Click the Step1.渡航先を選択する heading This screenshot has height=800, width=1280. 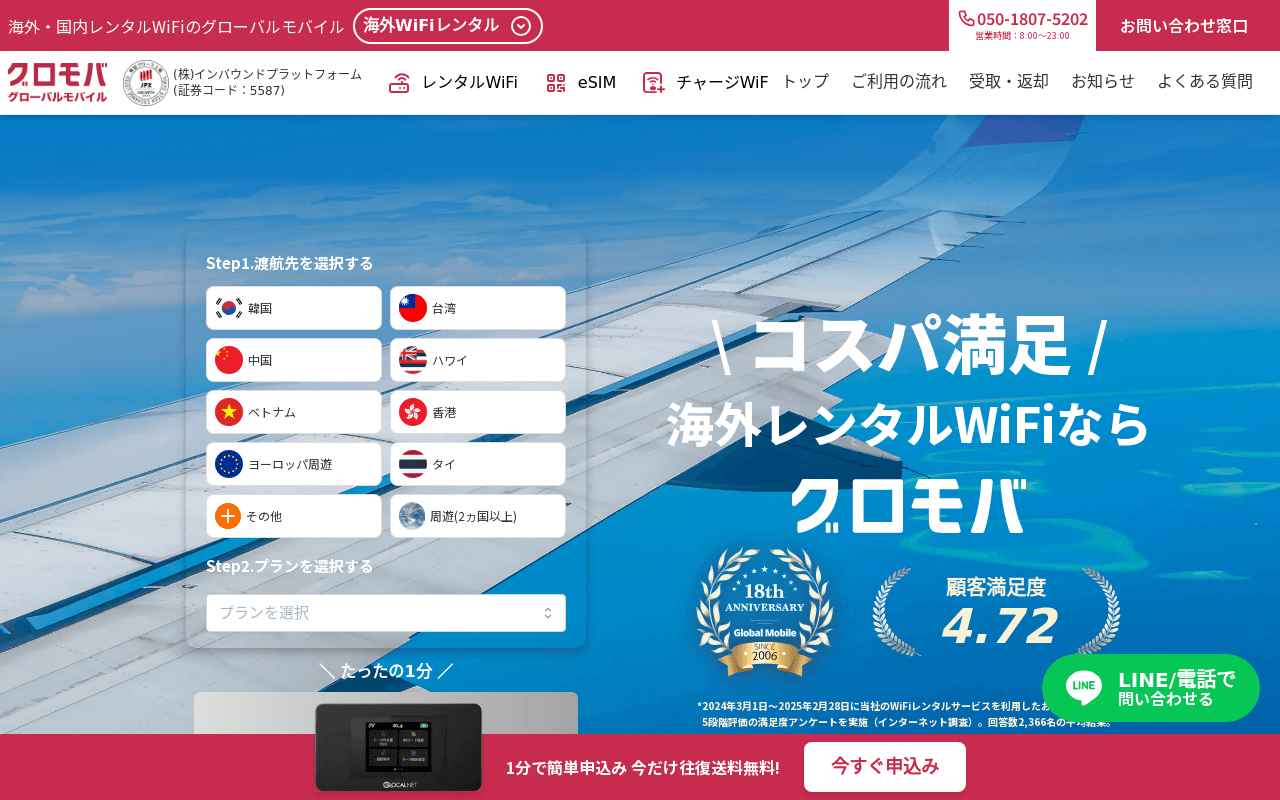[290, 263]
